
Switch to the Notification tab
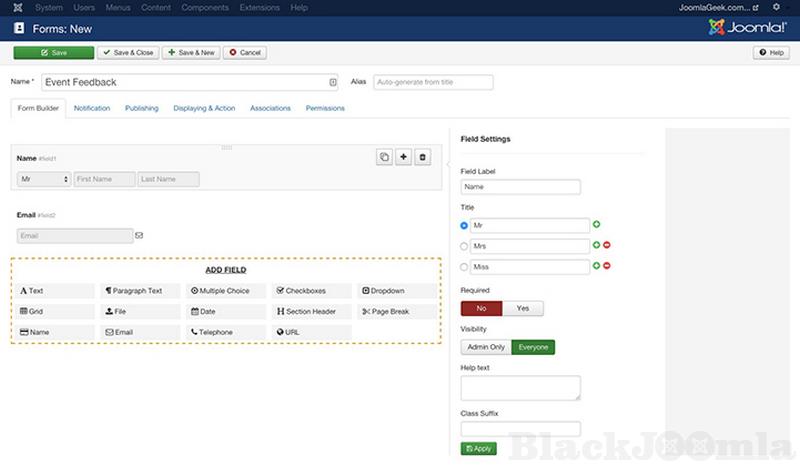coord(92,108)
